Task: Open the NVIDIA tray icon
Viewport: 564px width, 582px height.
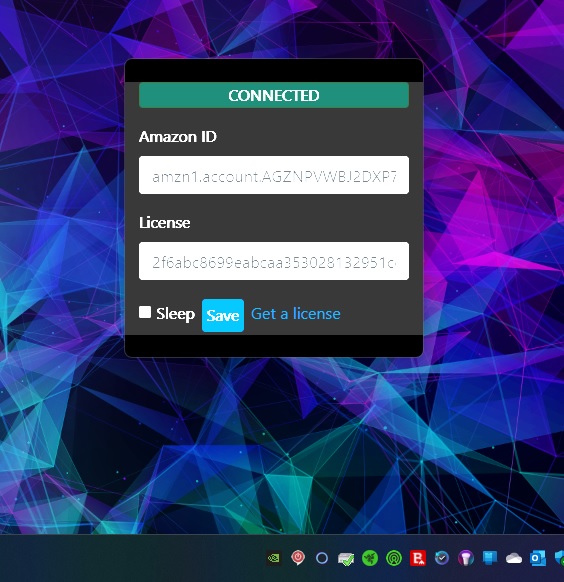Action: point(274,558)
